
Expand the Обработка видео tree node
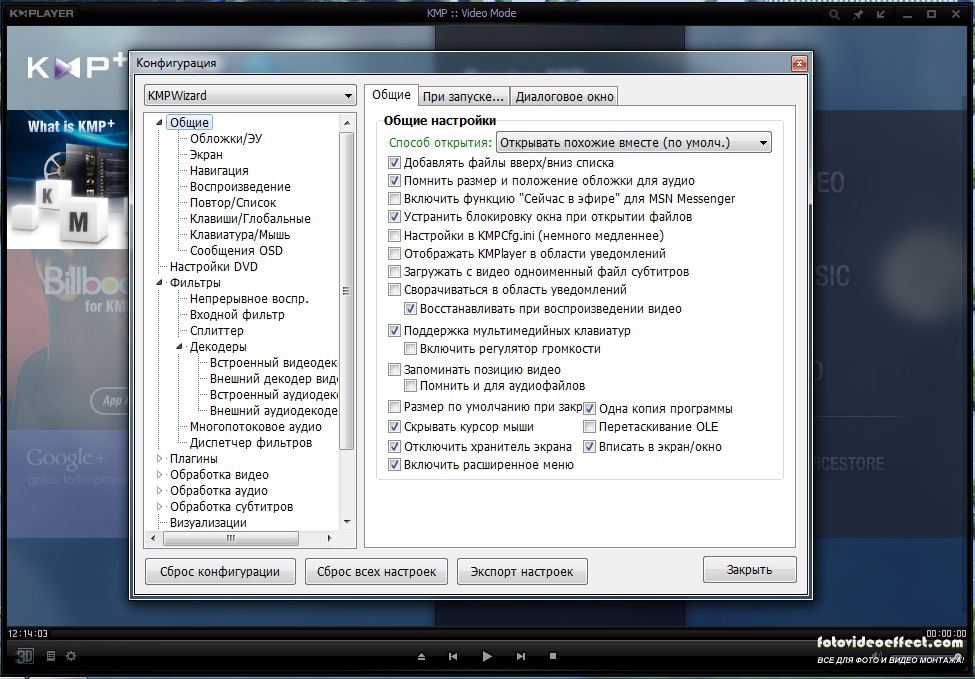(x=160, y=475)
